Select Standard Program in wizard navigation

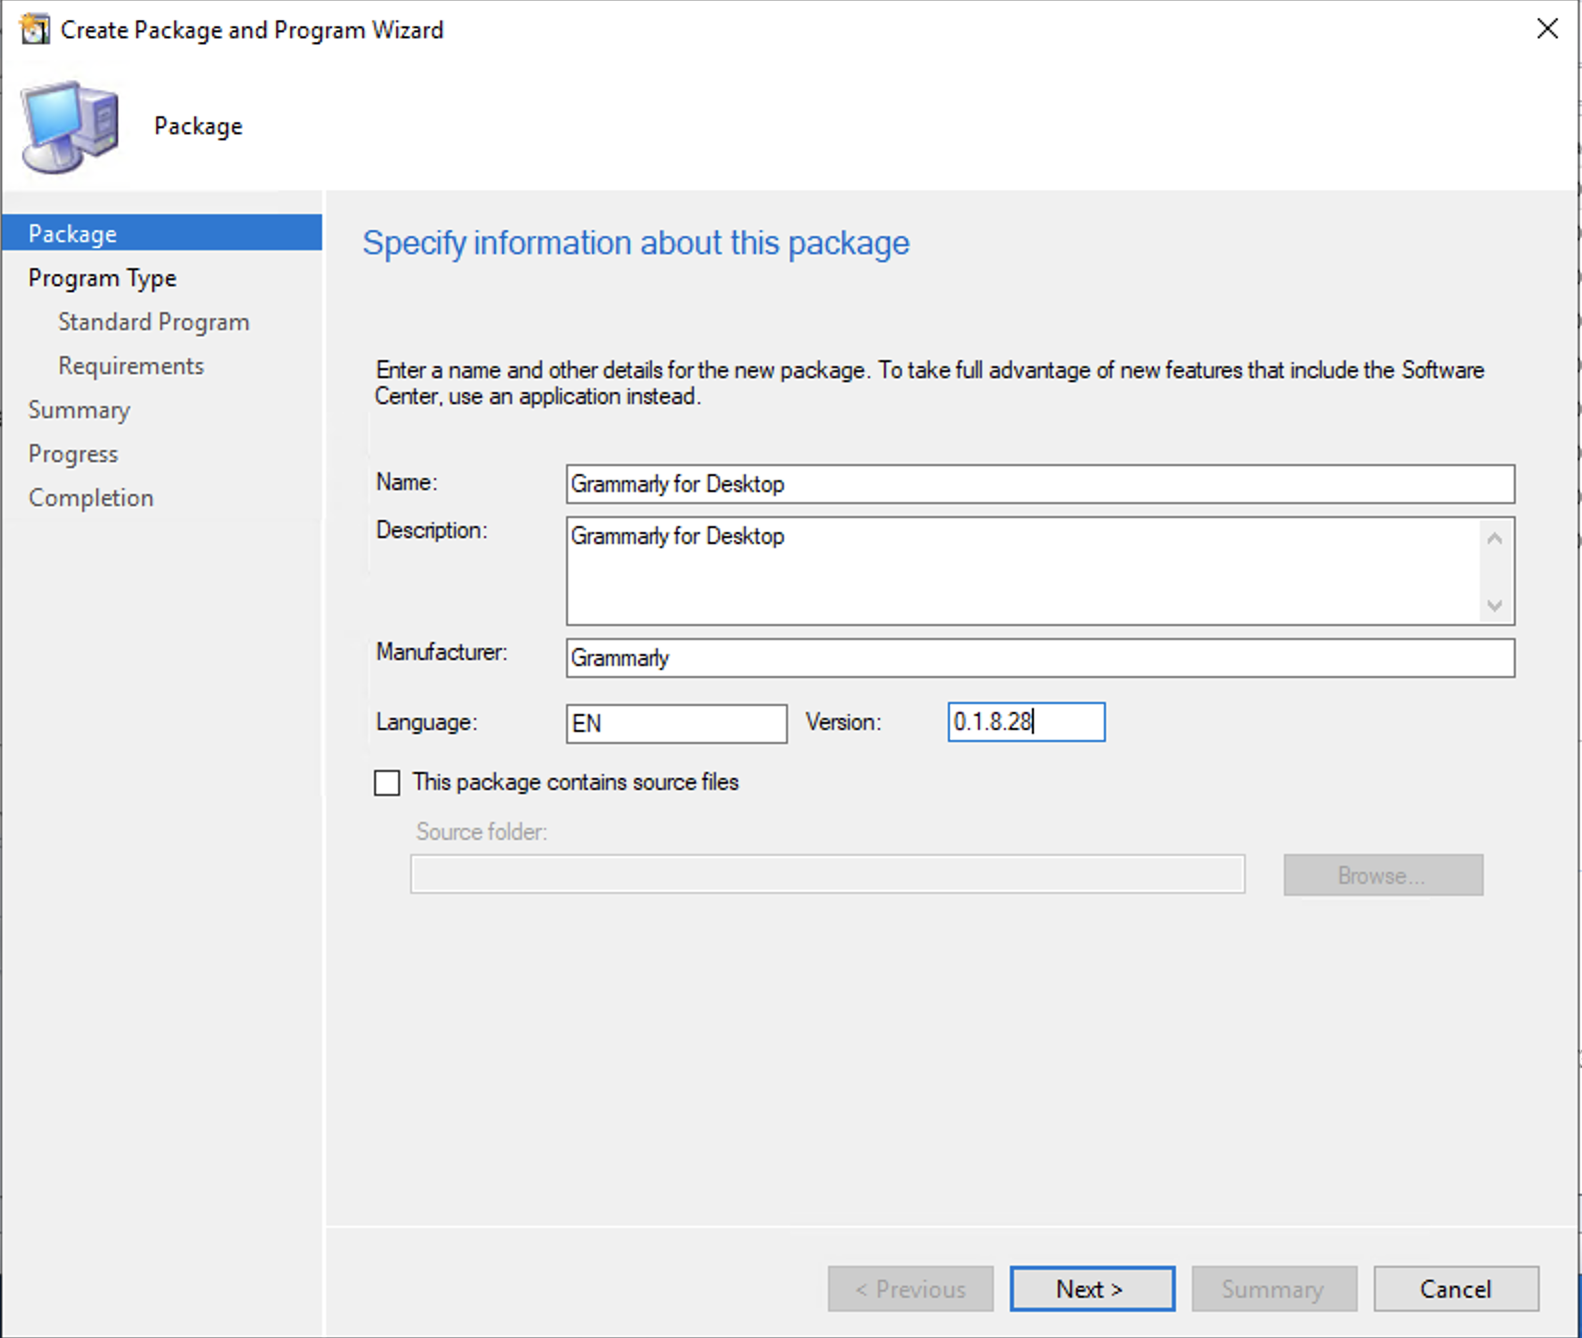[153, 322]
